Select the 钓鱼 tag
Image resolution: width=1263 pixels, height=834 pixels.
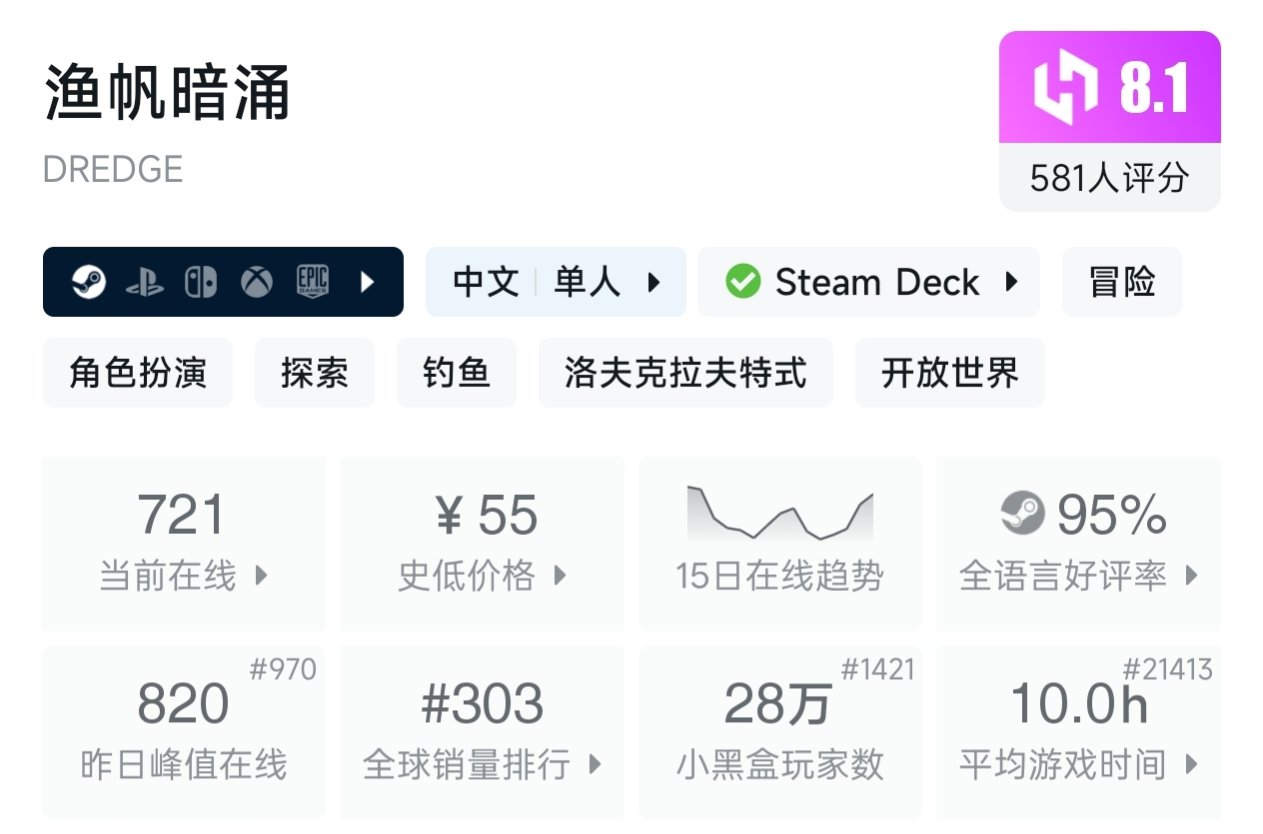456,373
